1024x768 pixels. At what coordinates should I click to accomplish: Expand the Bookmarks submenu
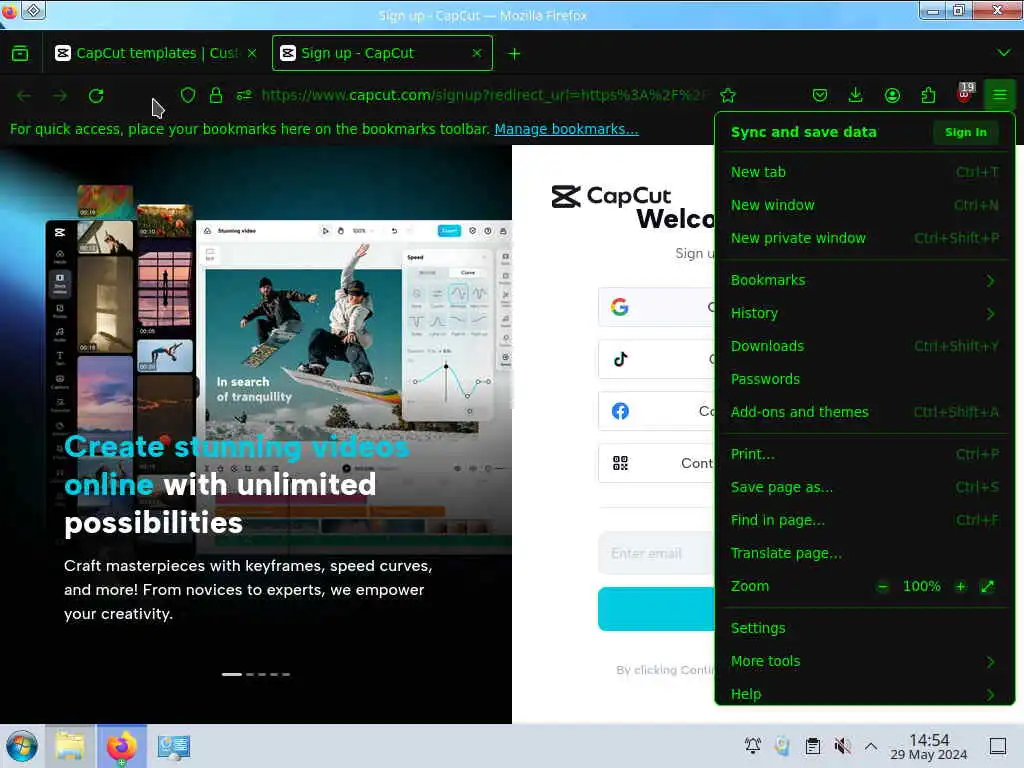(x=865, y=280)
